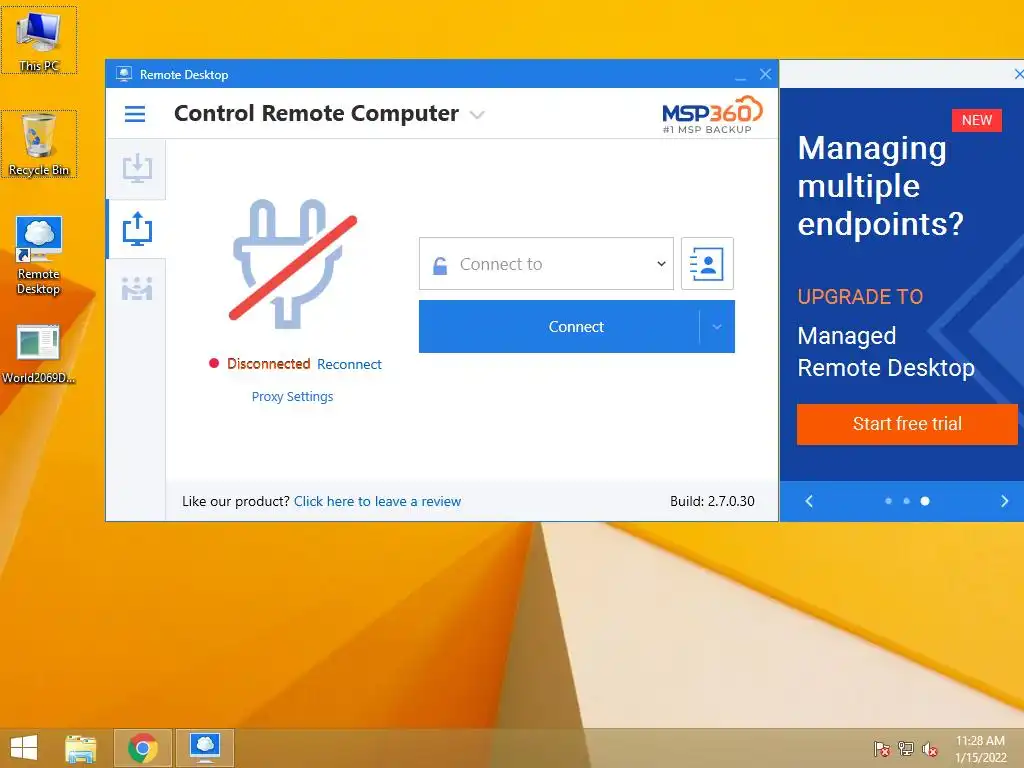This screenshot has height=768, width=1024.
Task: Select the third active carousel dot
Action: 925,501
